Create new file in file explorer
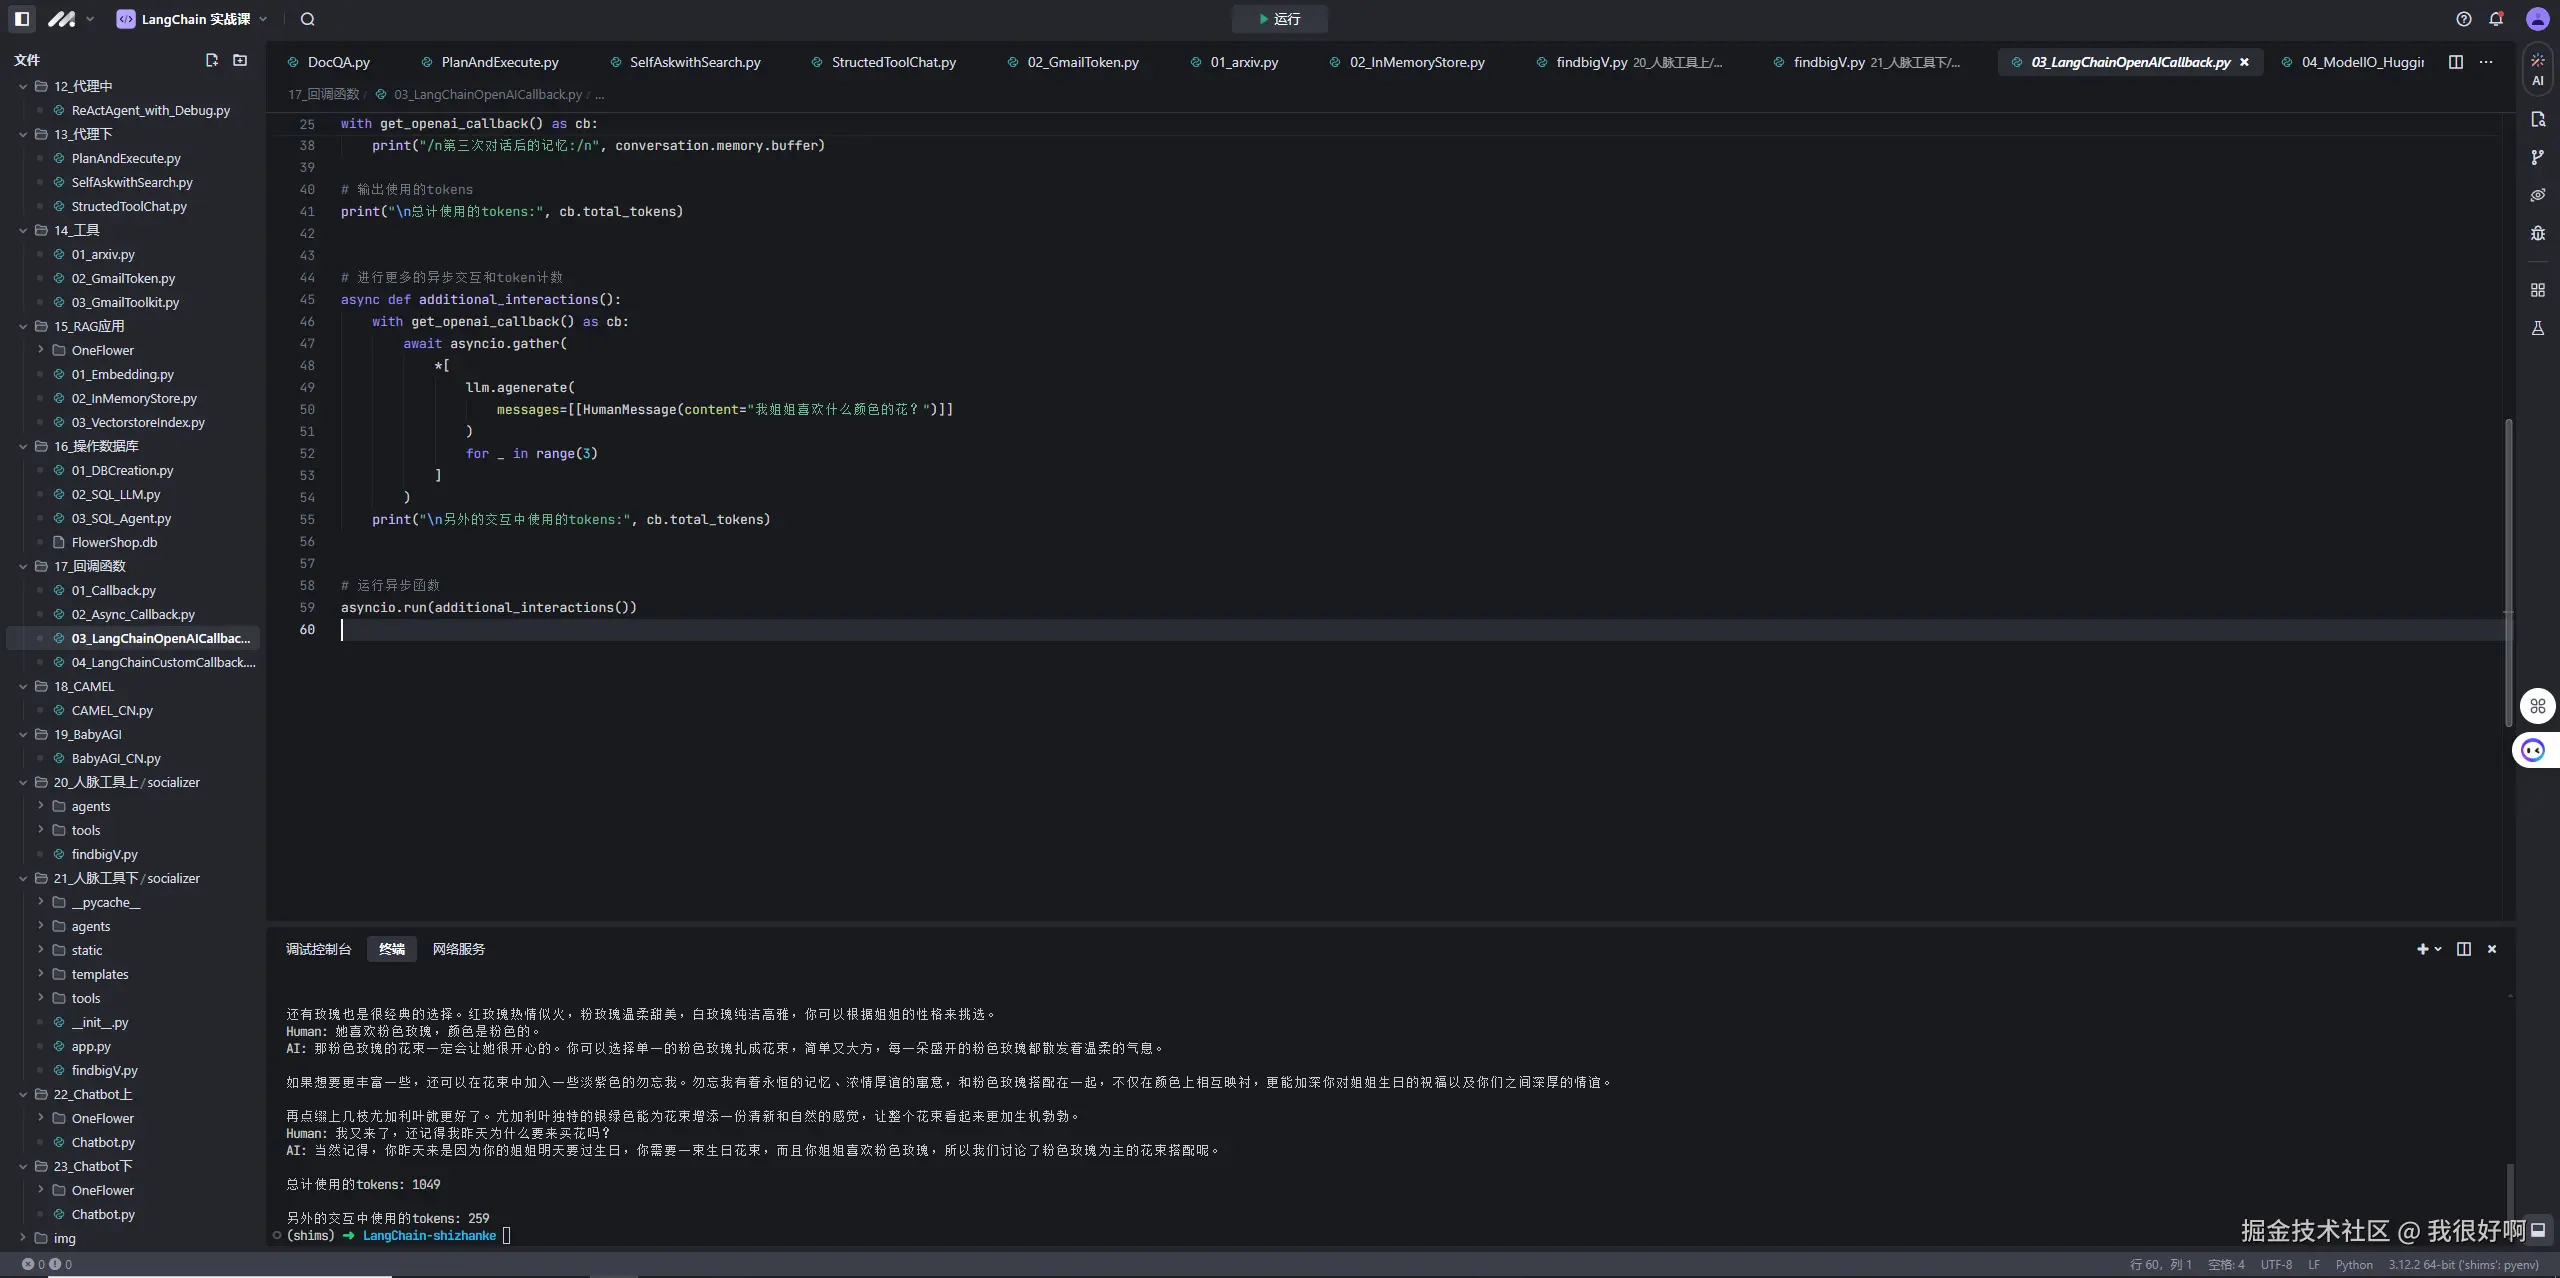This screenshot has width=2560, height=1278. point(211,60)
